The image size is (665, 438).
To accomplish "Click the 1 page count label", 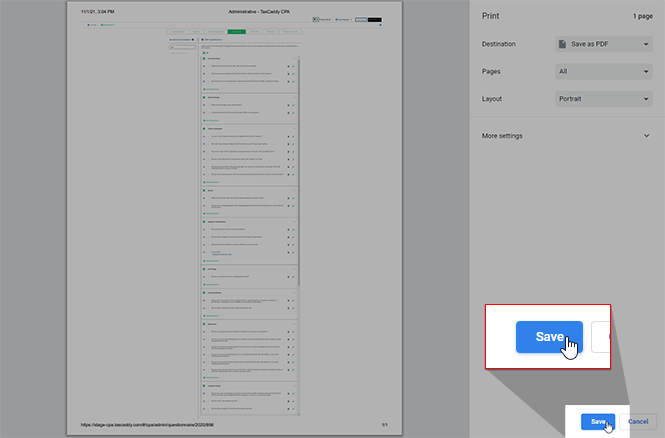I will 640,16.
